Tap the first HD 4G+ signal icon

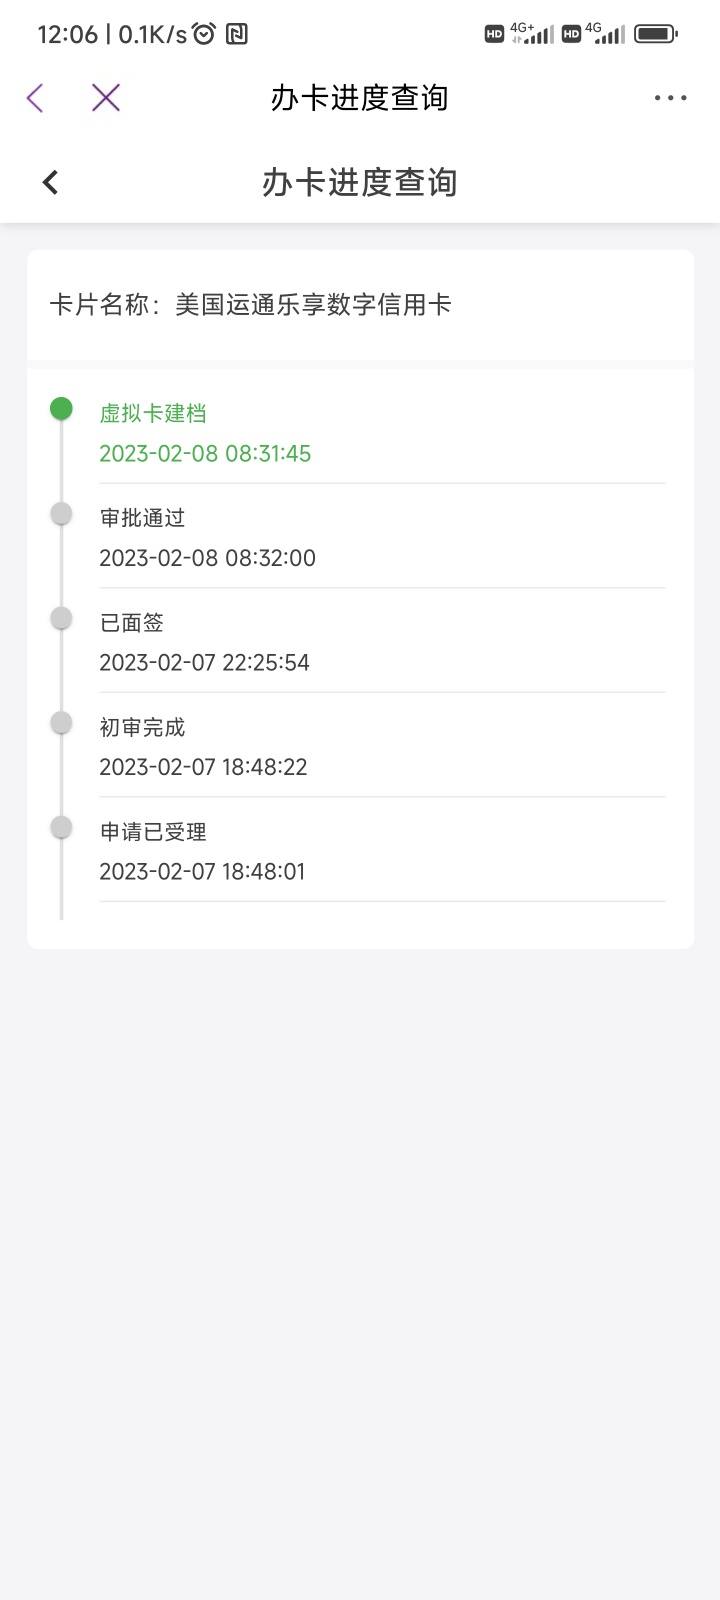[x=519, y=34]
